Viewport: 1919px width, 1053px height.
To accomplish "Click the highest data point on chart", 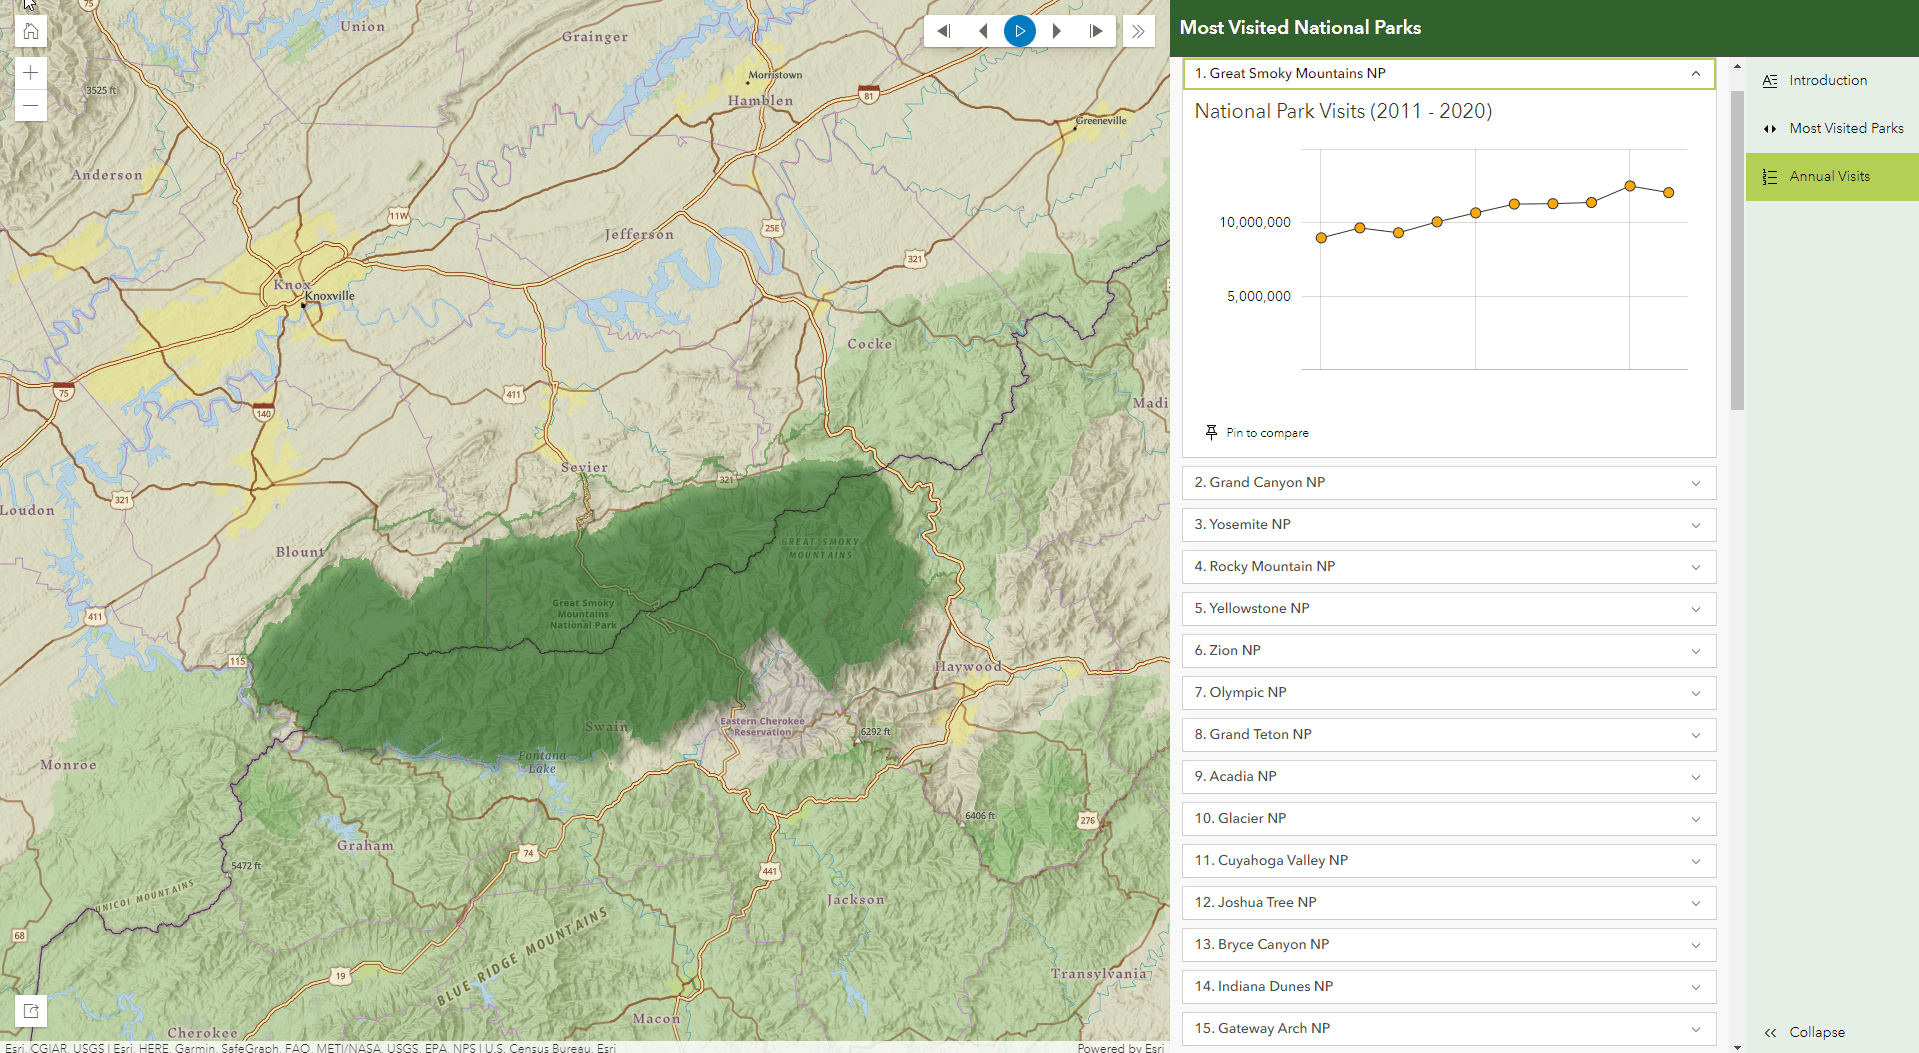I will 1630,186.
